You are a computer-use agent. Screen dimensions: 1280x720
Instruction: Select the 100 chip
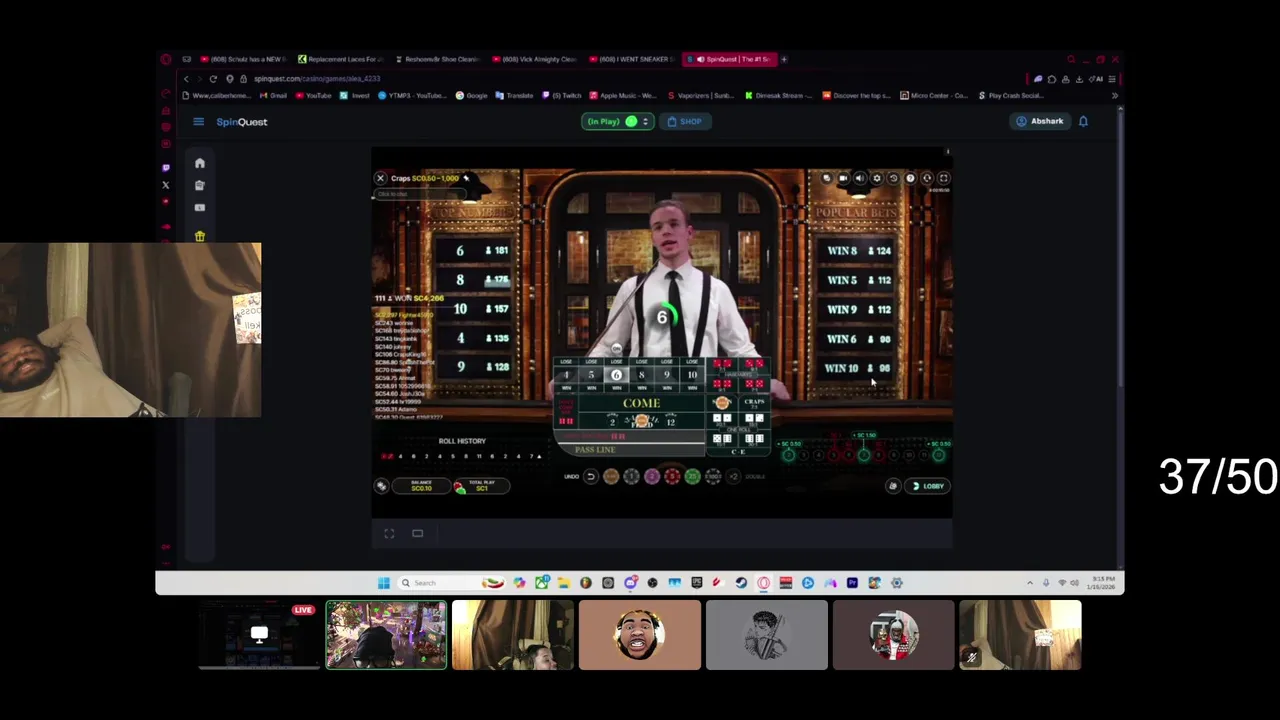pyautogui.click(x=713, y=476)
